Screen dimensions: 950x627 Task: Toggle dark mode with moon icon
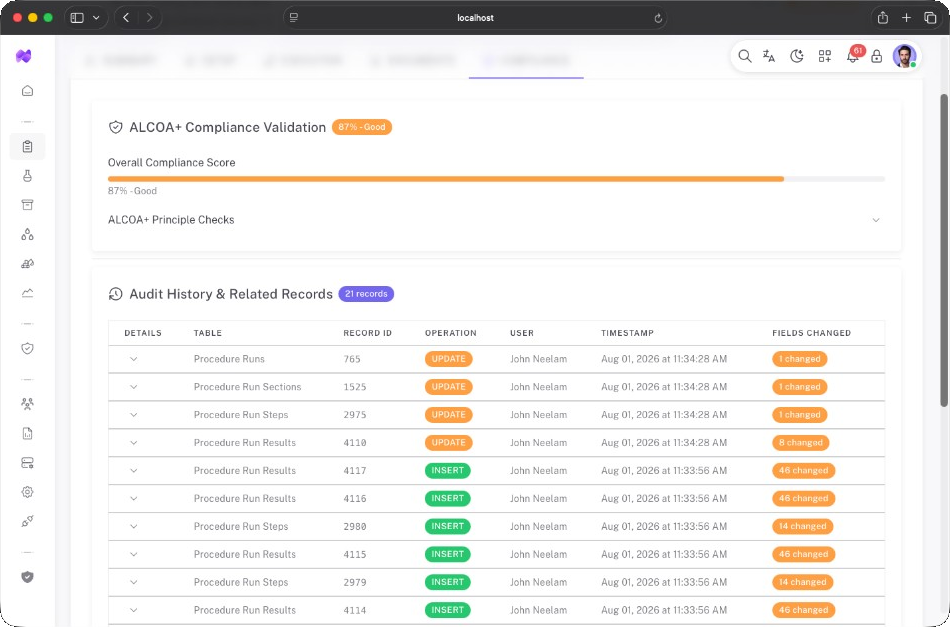(x=797, y=56)
